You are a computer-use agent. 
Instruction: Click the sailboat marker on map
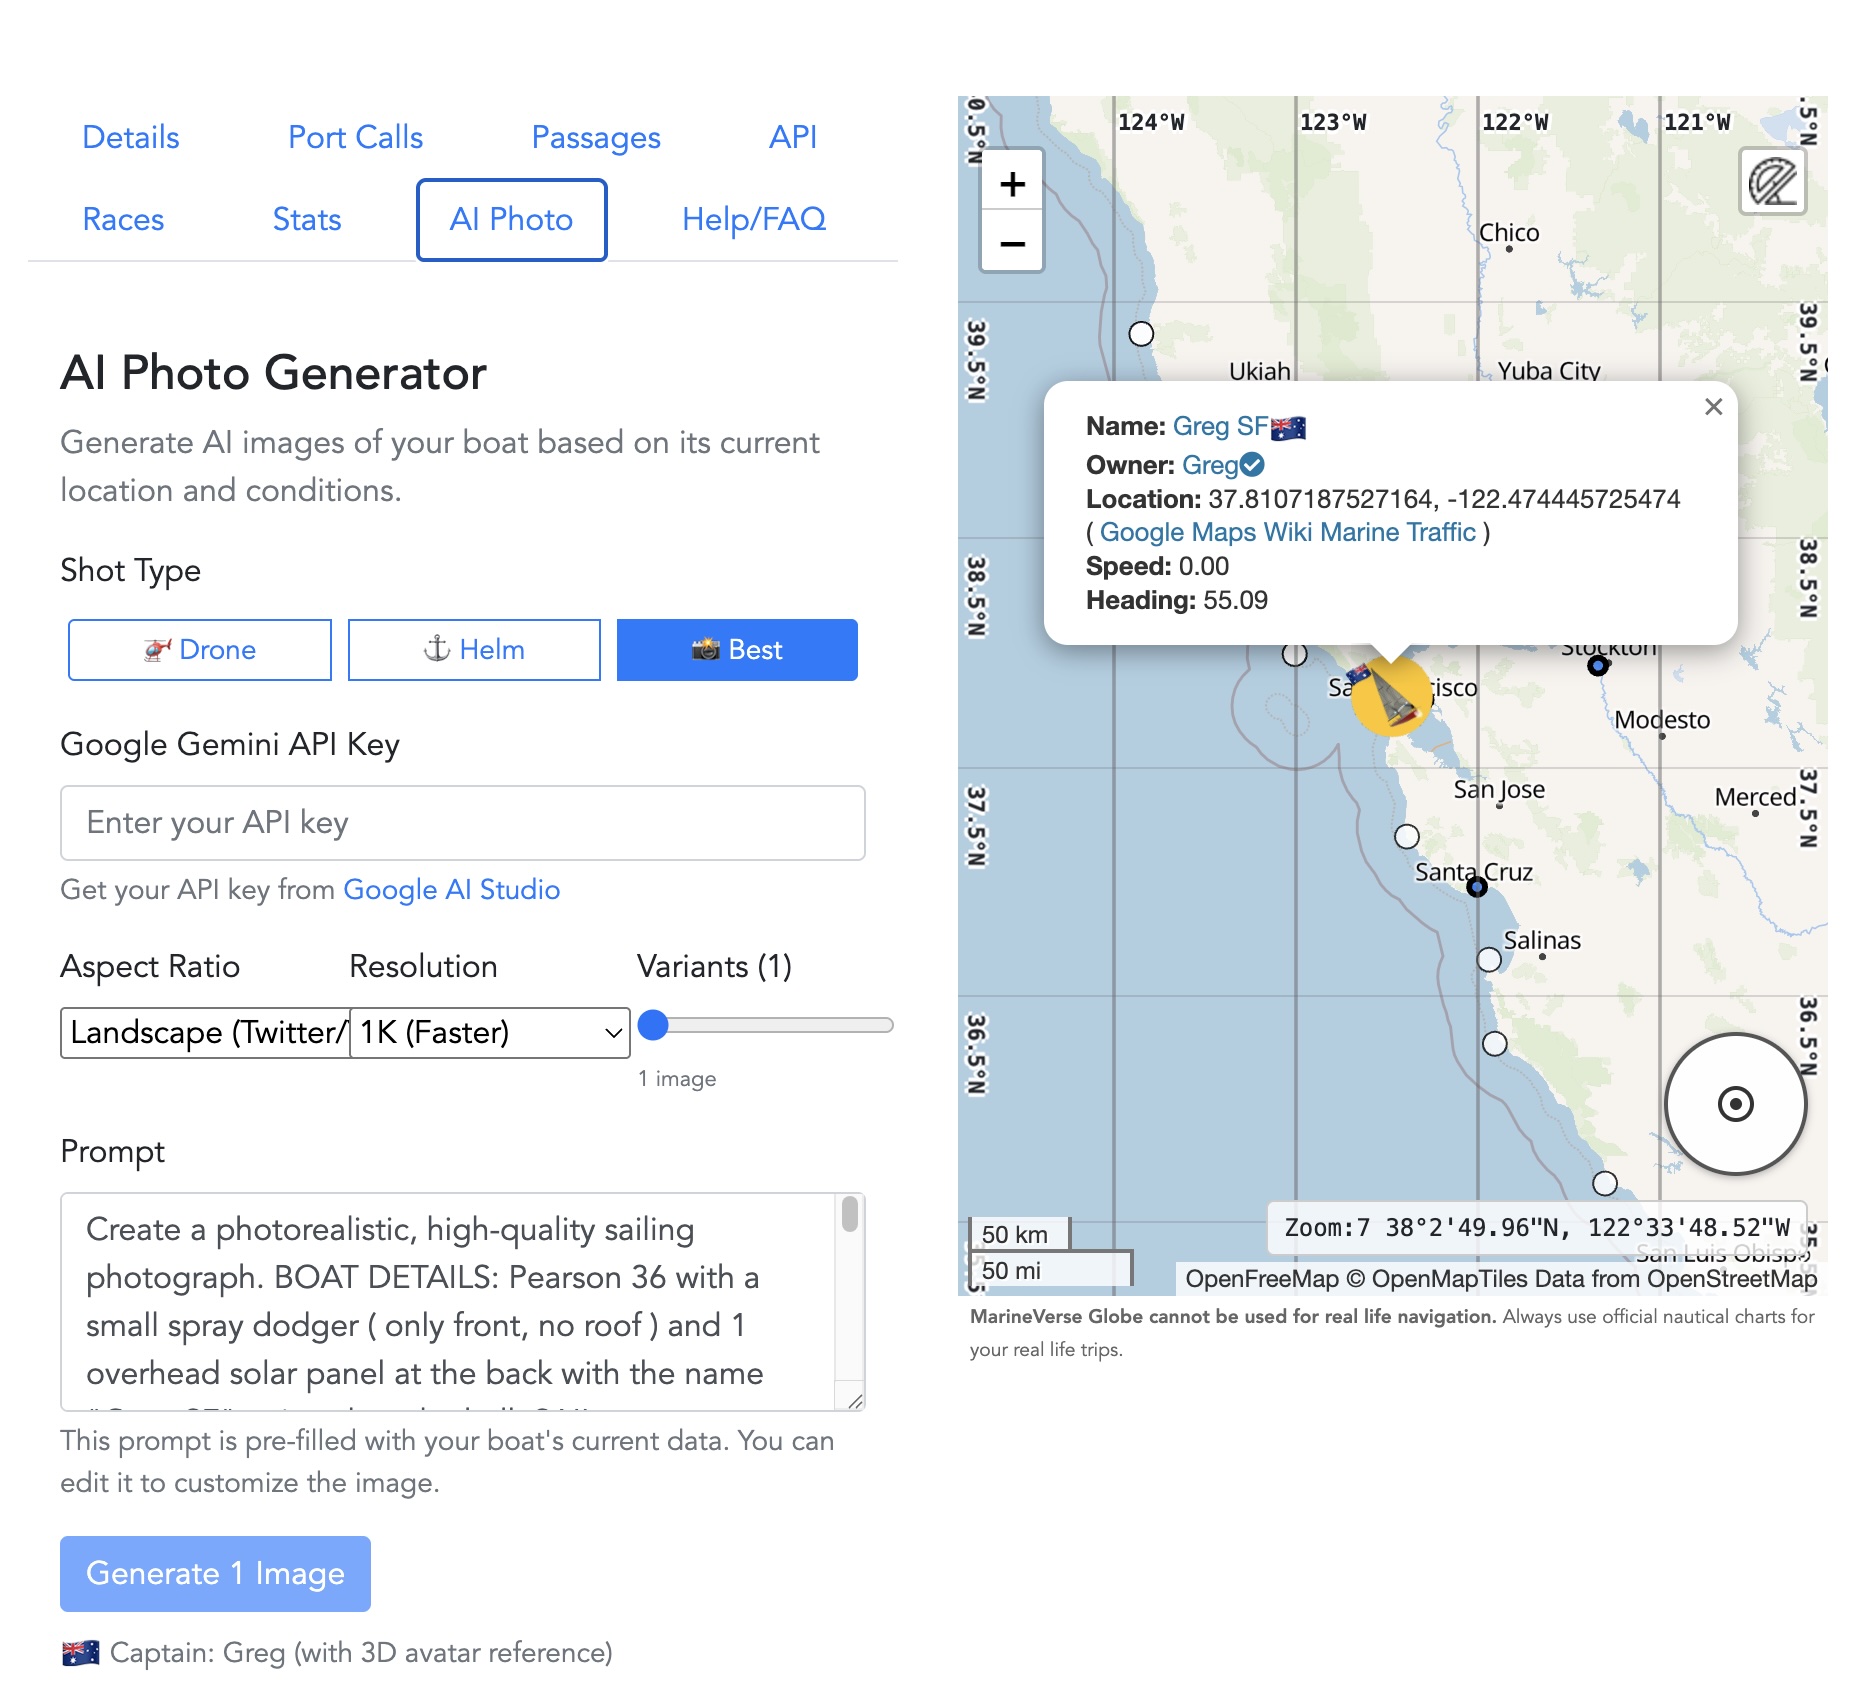pos(1391,696)
